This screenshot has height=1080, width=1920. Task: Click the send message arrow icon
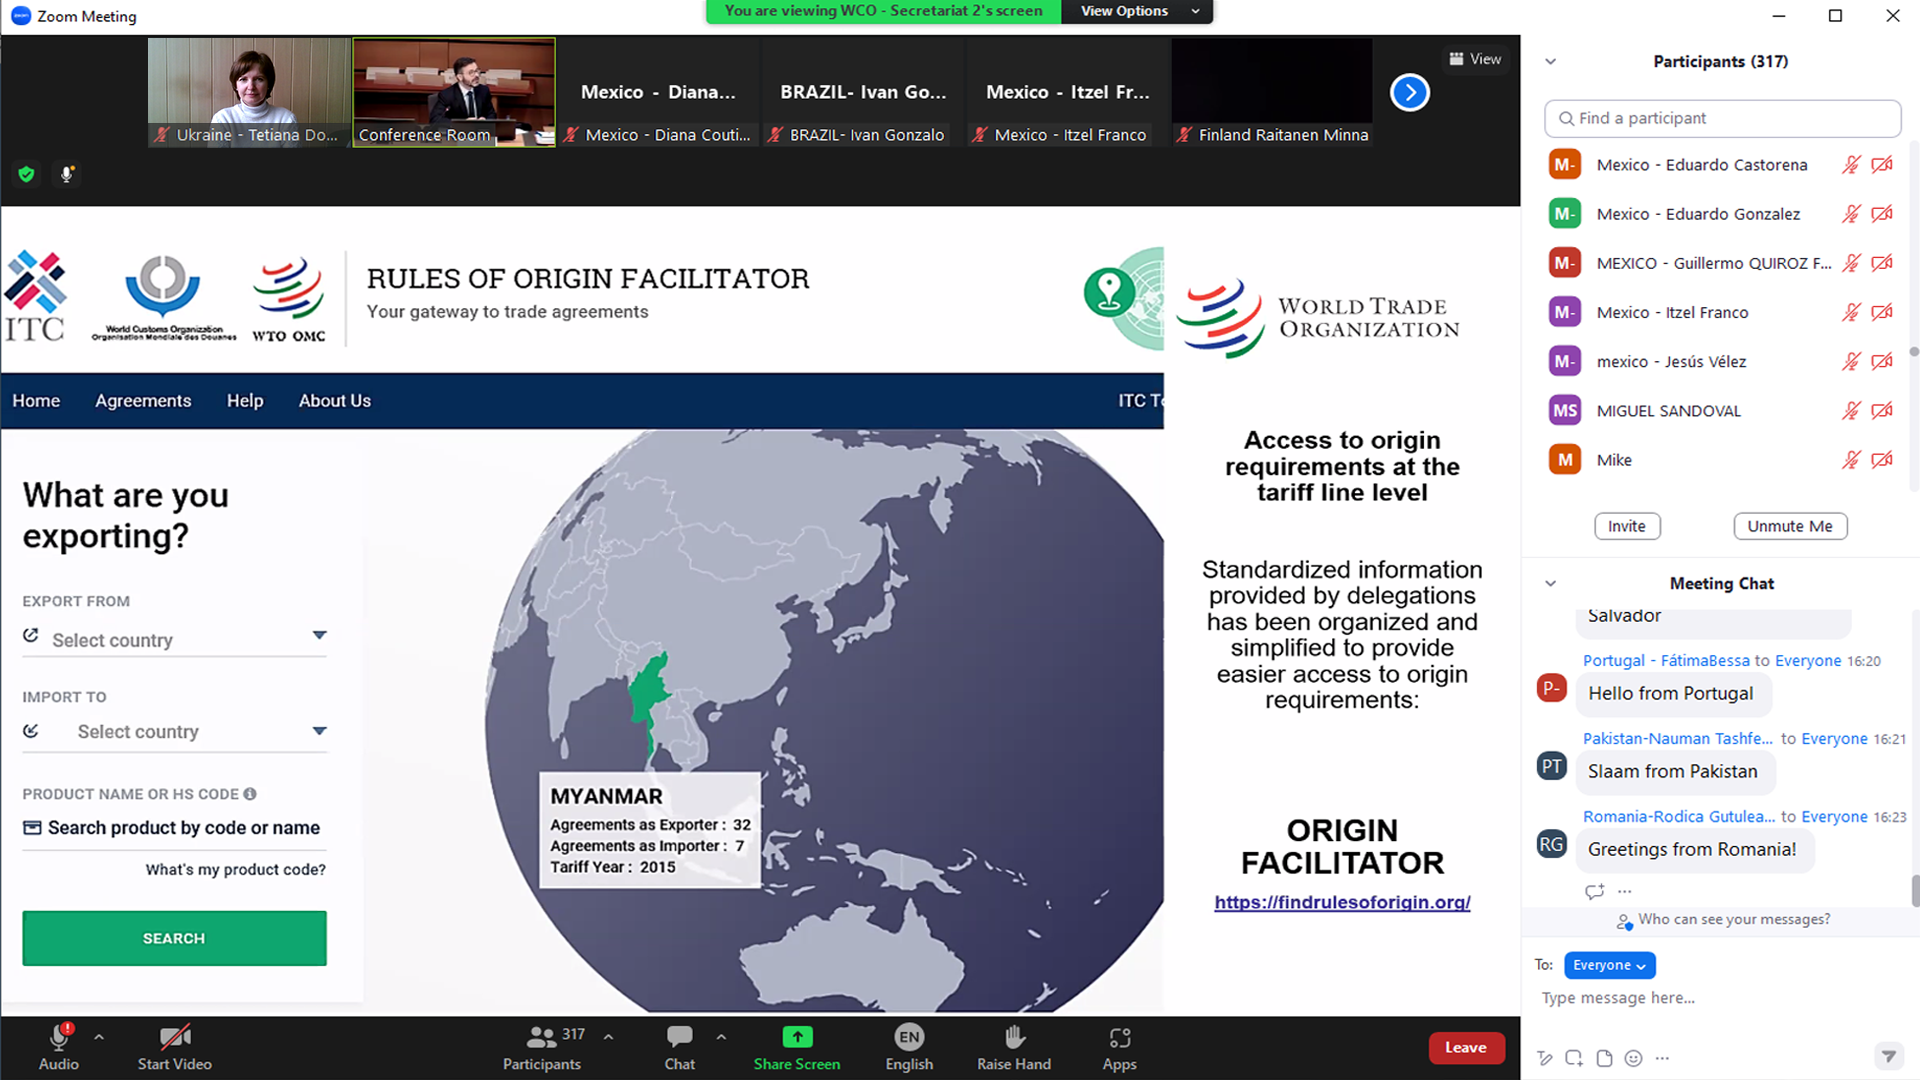(1888, 1056)
